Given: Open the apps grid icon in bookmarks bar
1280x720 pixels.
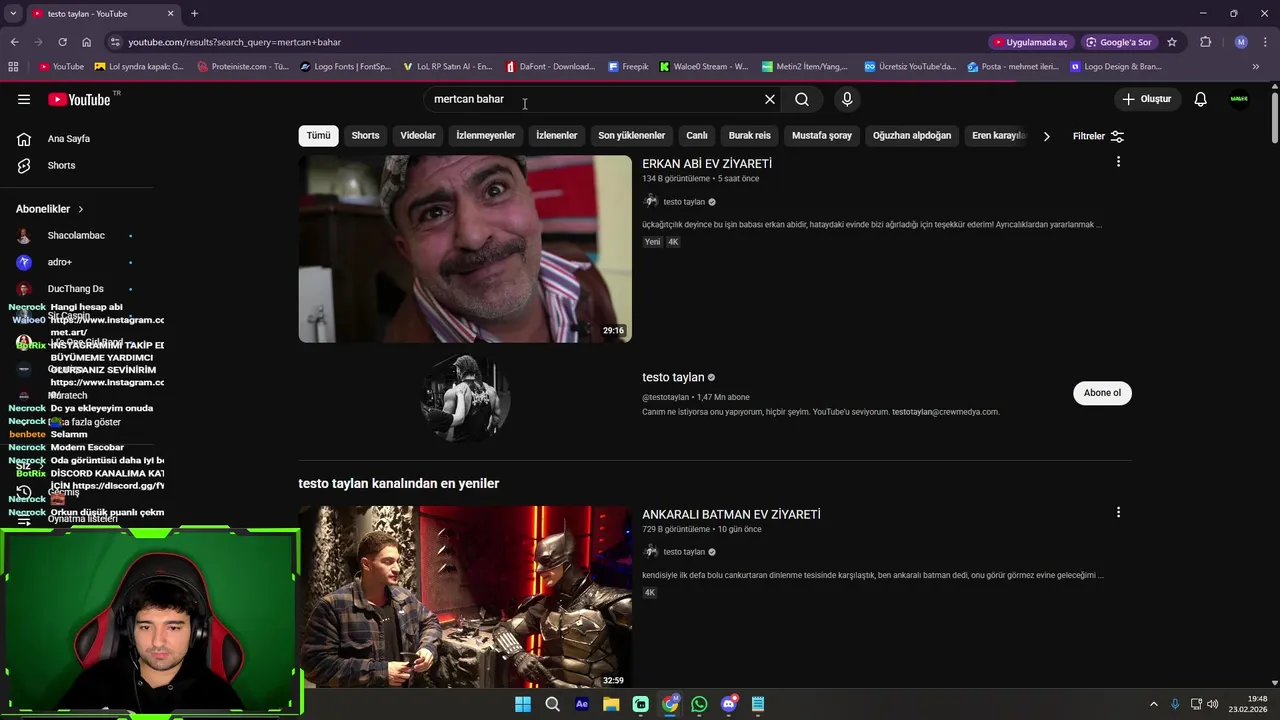Looking at the screenshot, I should pyautogui.click(x=13, y=67).
